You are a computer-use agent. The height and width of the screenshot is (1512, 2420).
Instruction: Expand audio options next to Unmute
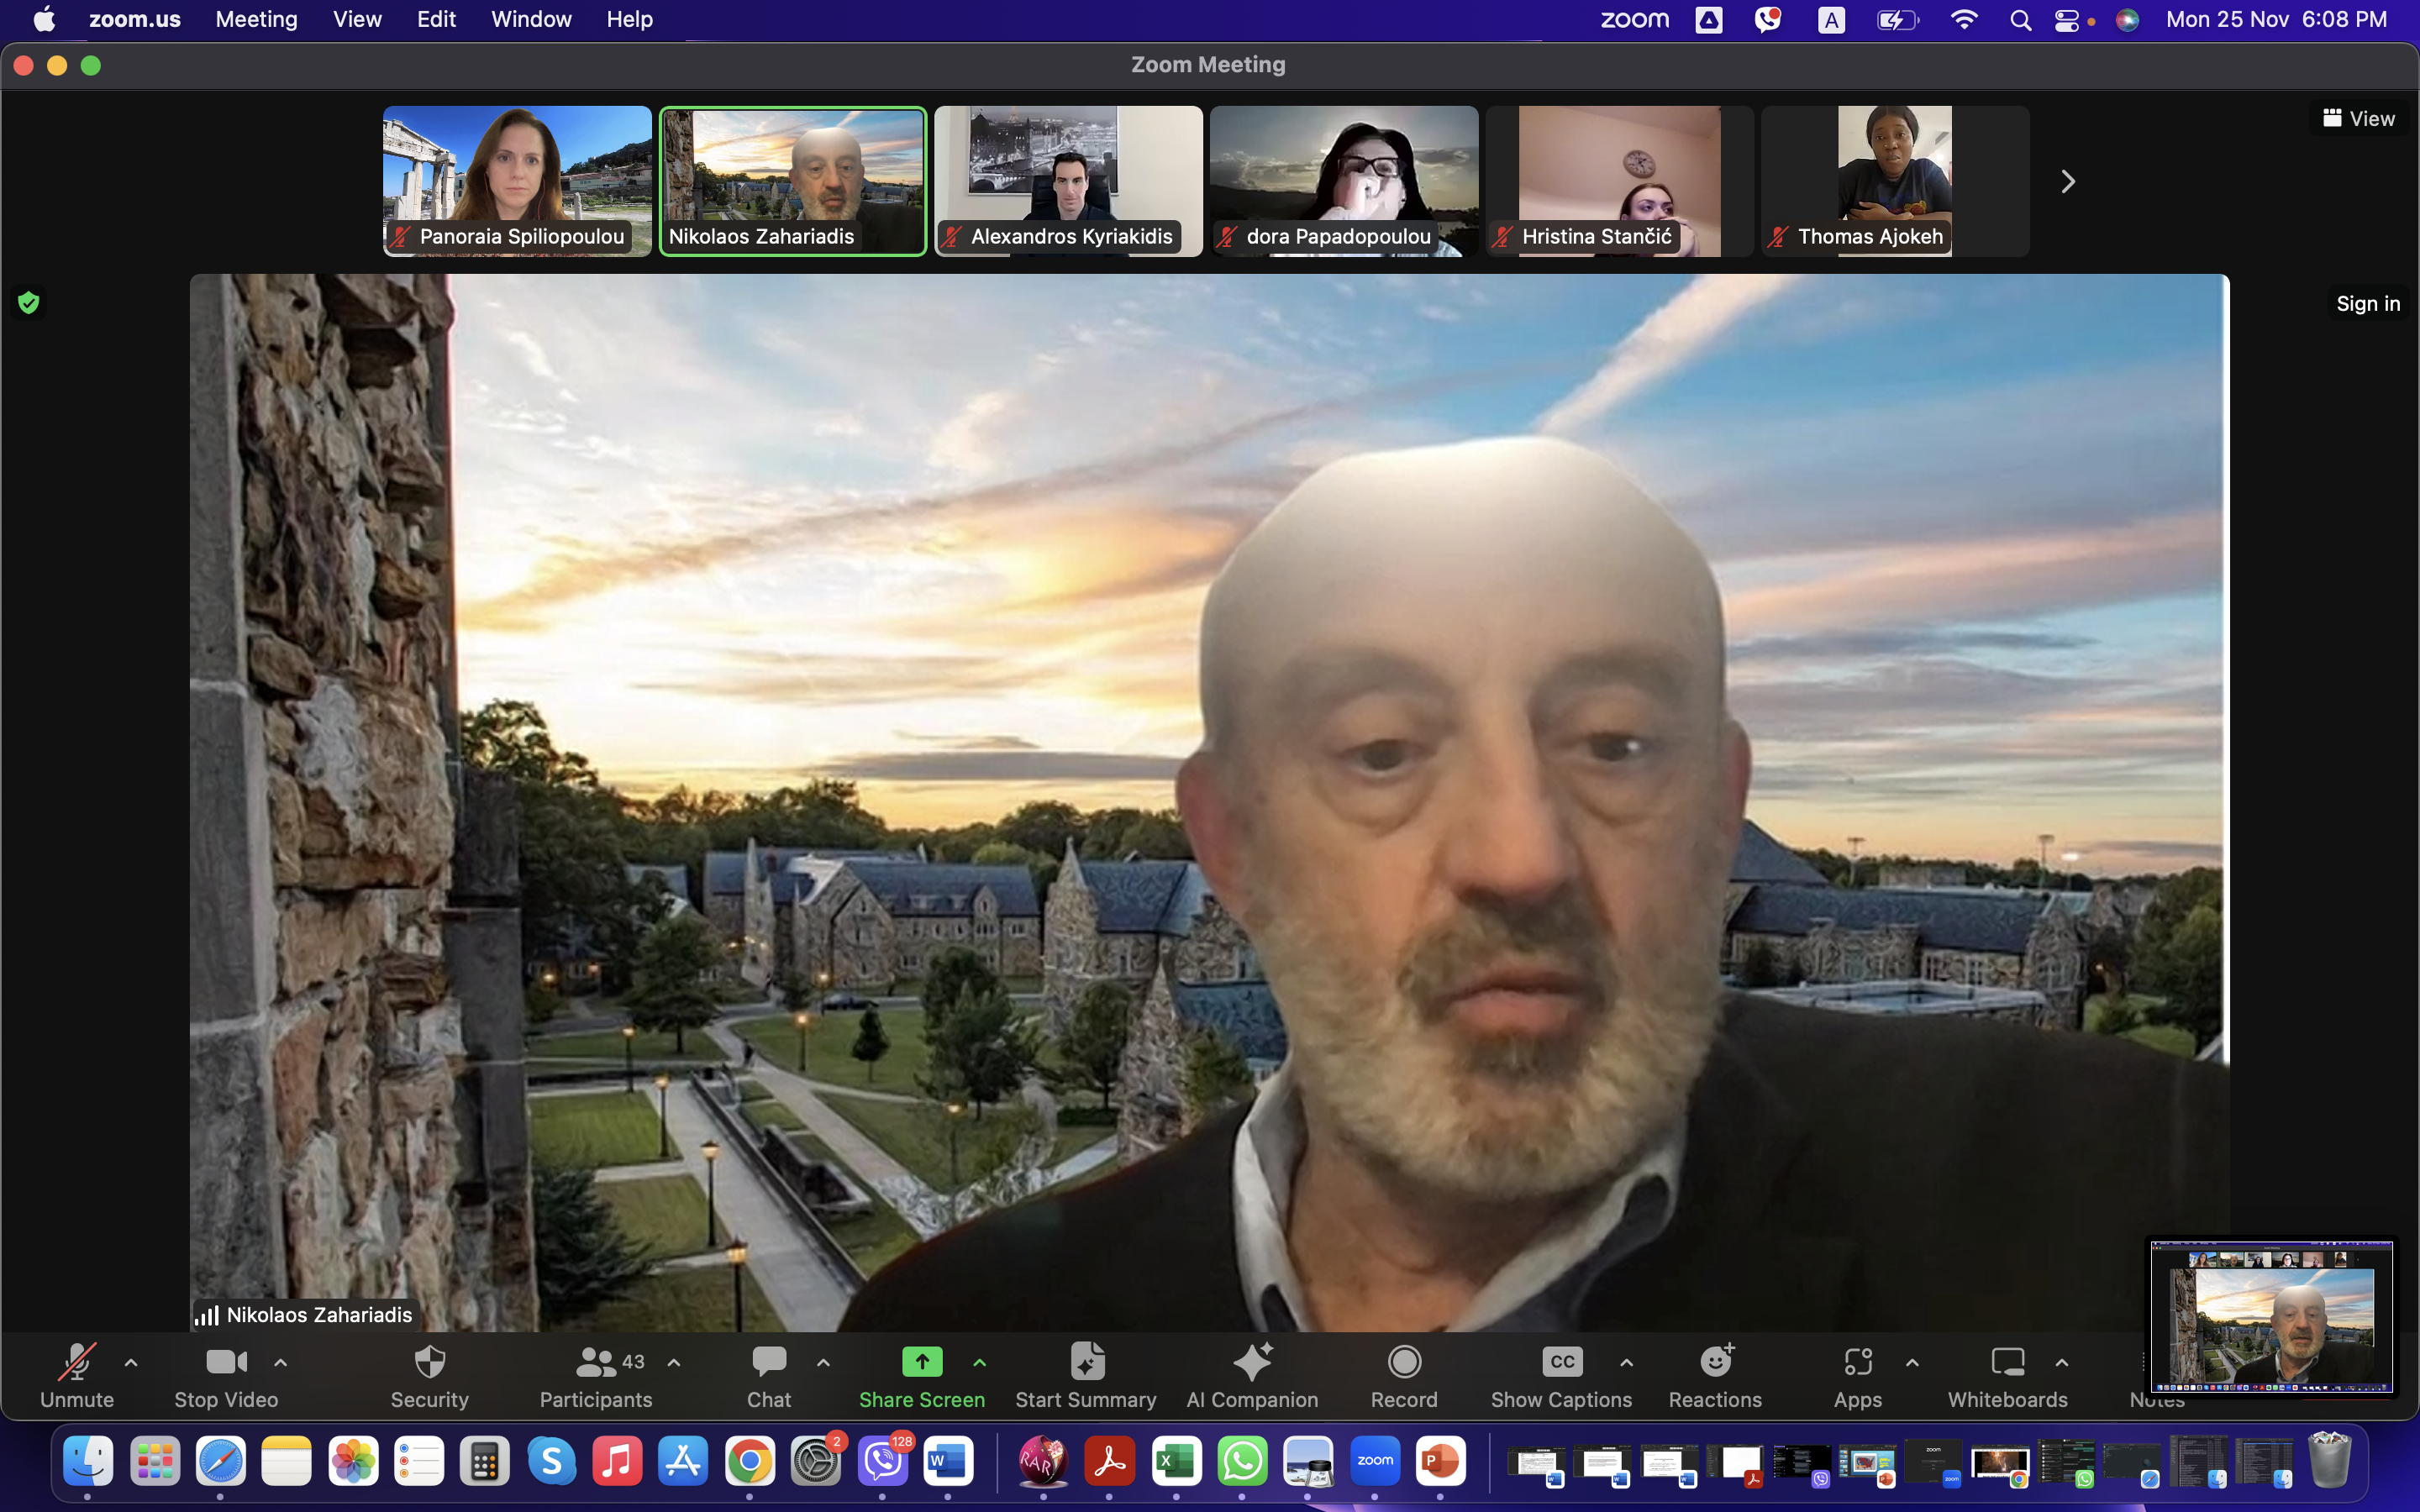(131, 1362)
